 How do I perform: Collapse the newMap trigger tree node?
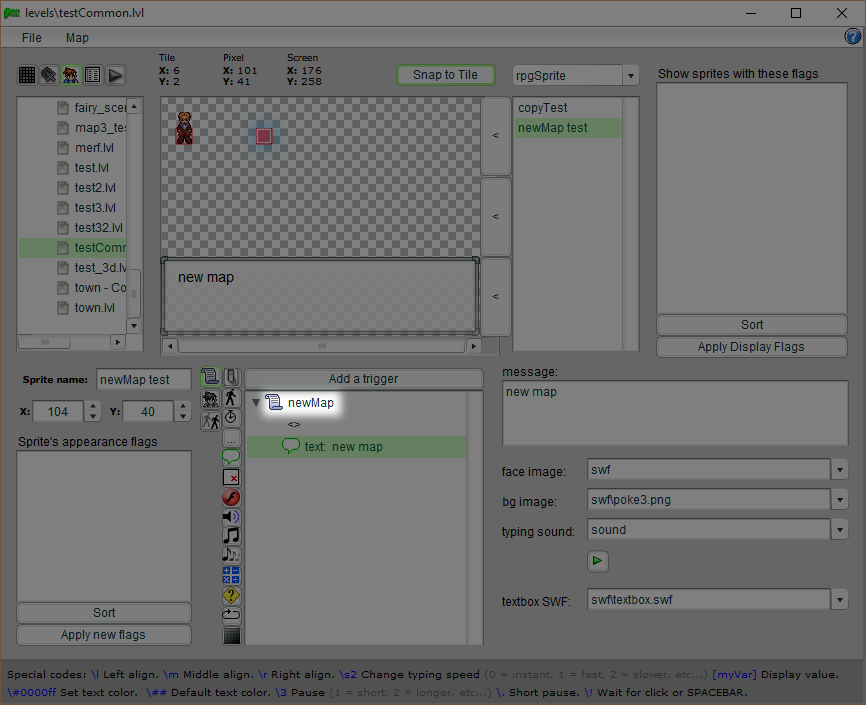(x=256, y=403)
